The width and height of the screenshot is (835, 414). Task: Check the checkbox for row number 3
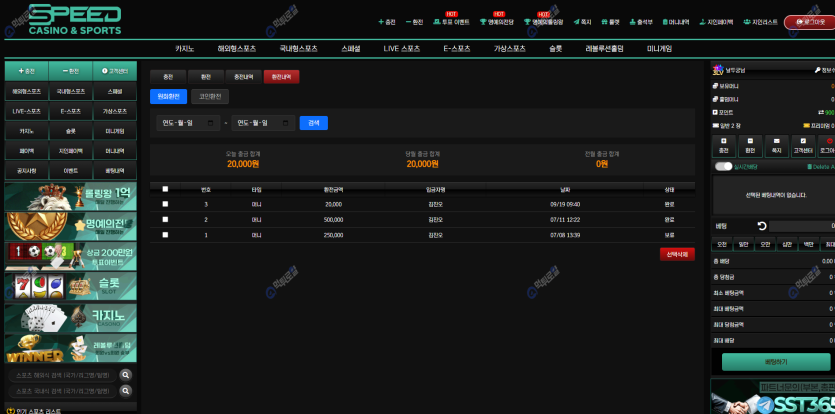(165, 204)
